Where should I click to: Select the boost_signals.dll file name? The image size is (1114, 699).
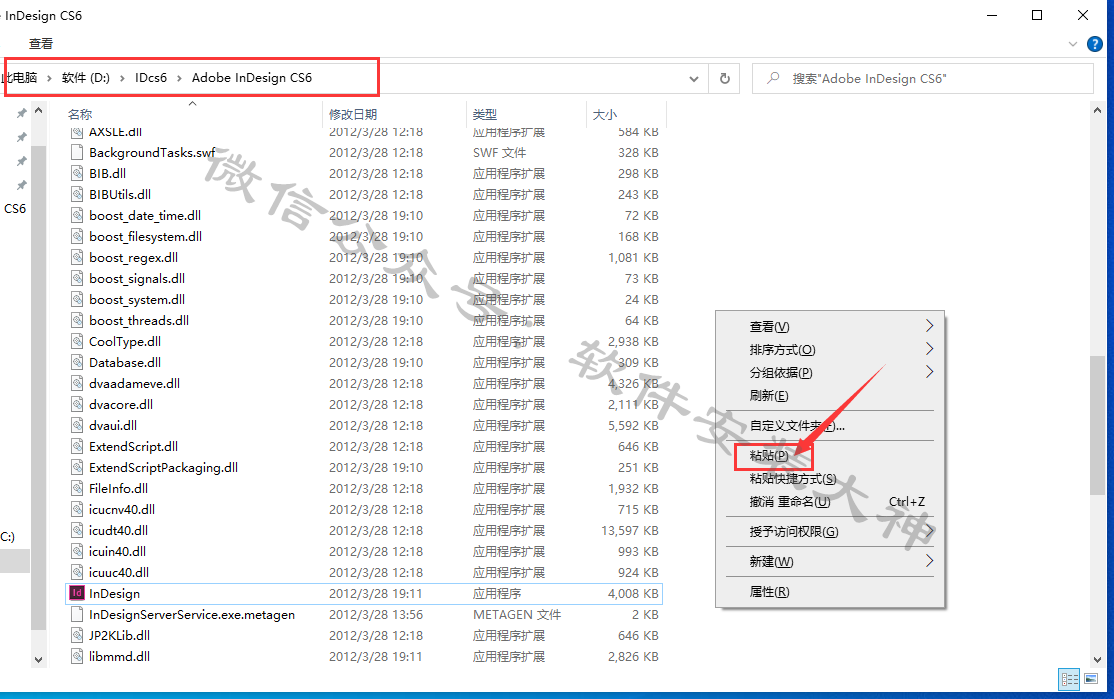137,278
